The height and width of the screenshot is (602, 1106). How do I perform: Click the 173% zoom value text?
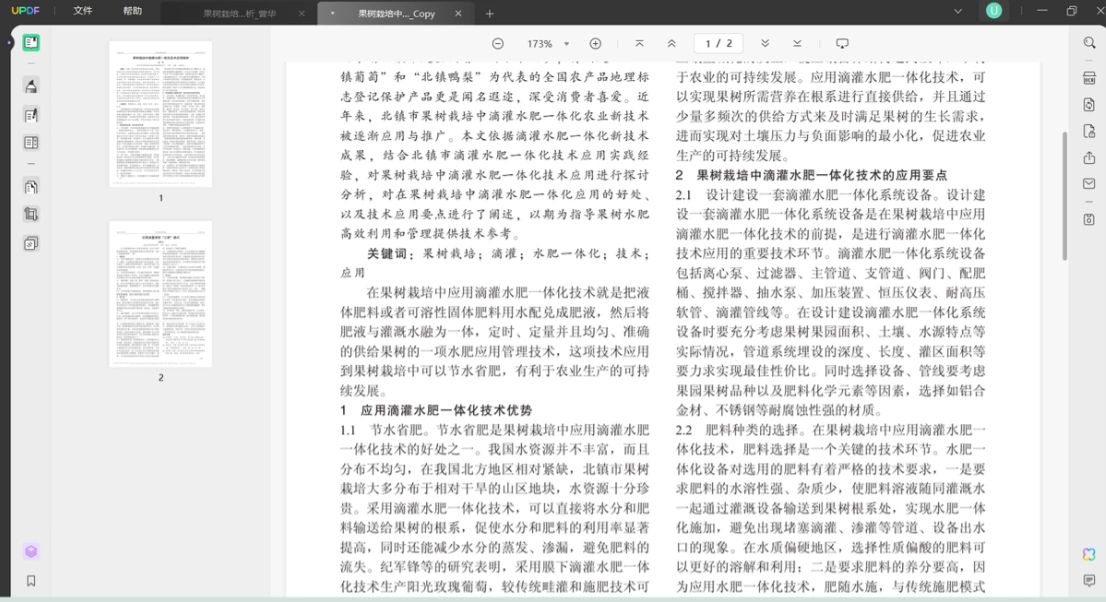pyautogui.click(x=540, y=44)
